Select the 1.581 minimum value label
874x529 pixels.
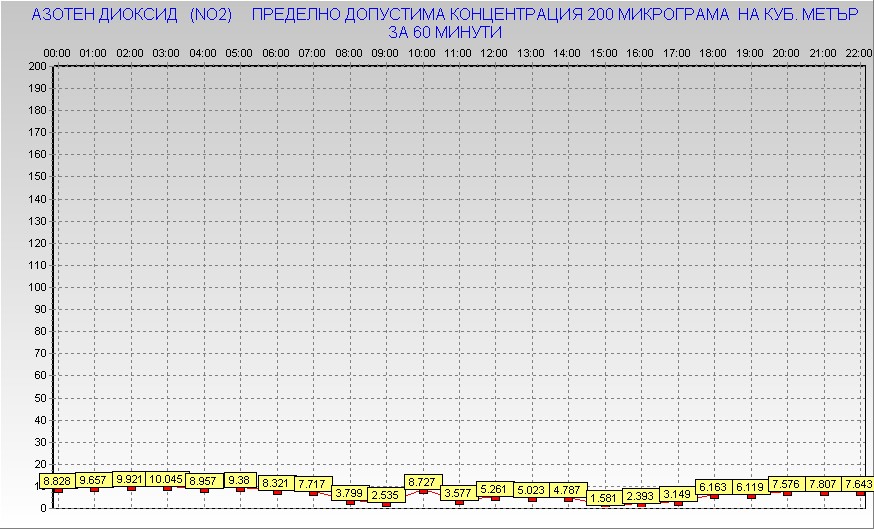pyautogui.click(x=604, y=498)
